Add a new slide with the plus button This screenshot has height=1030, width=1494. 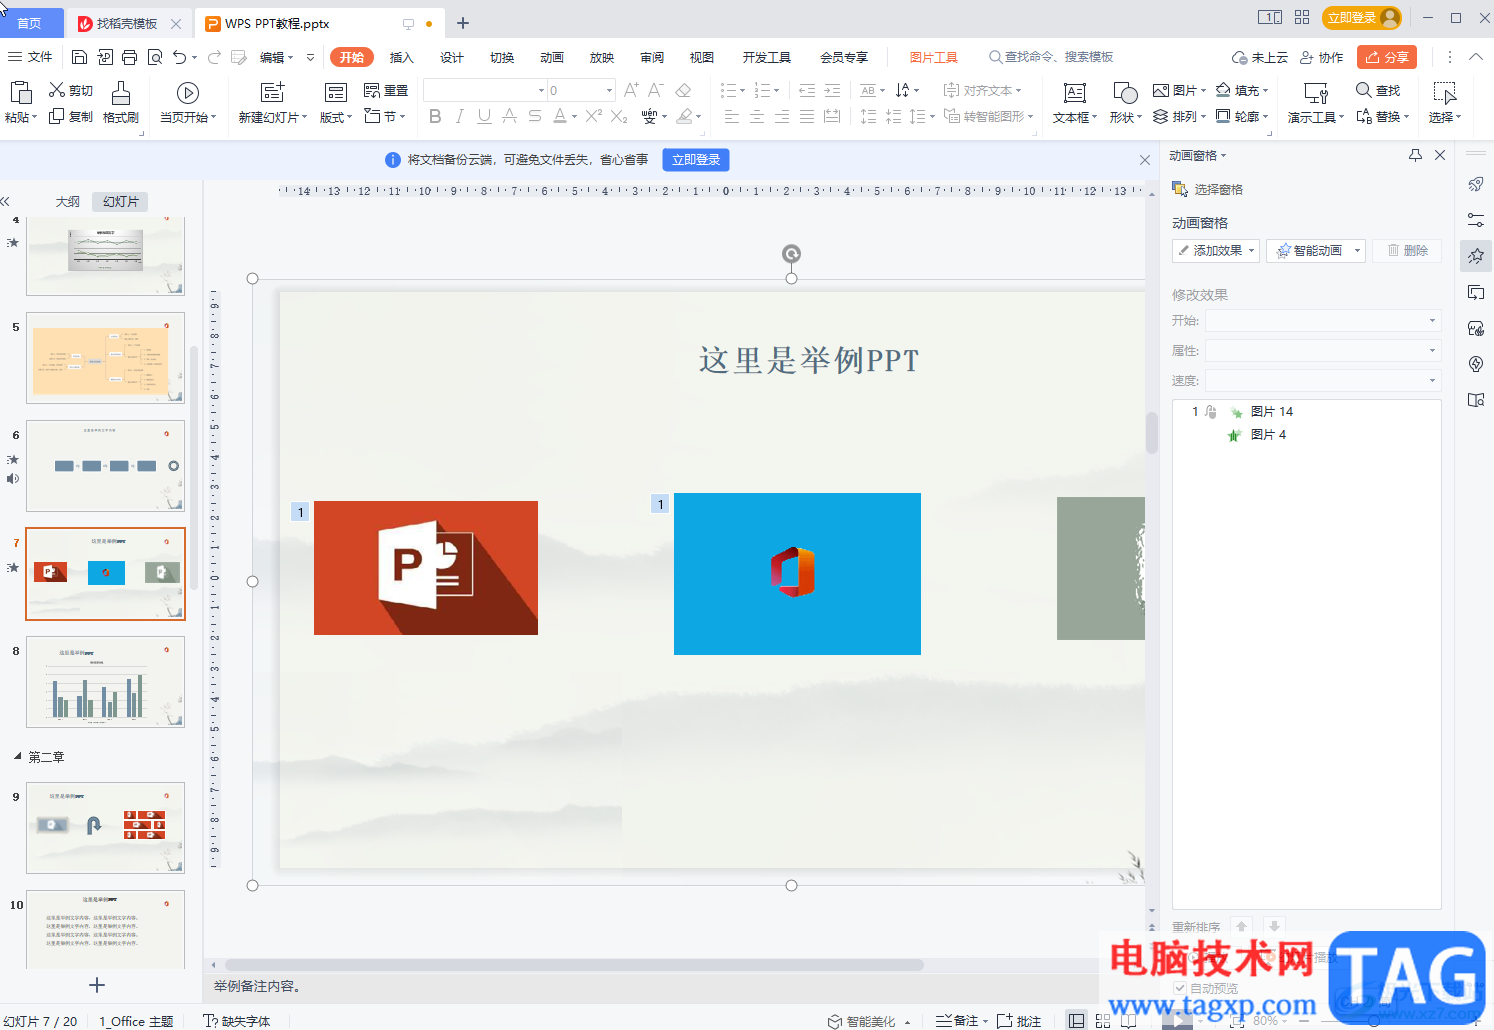coord(97,985)
